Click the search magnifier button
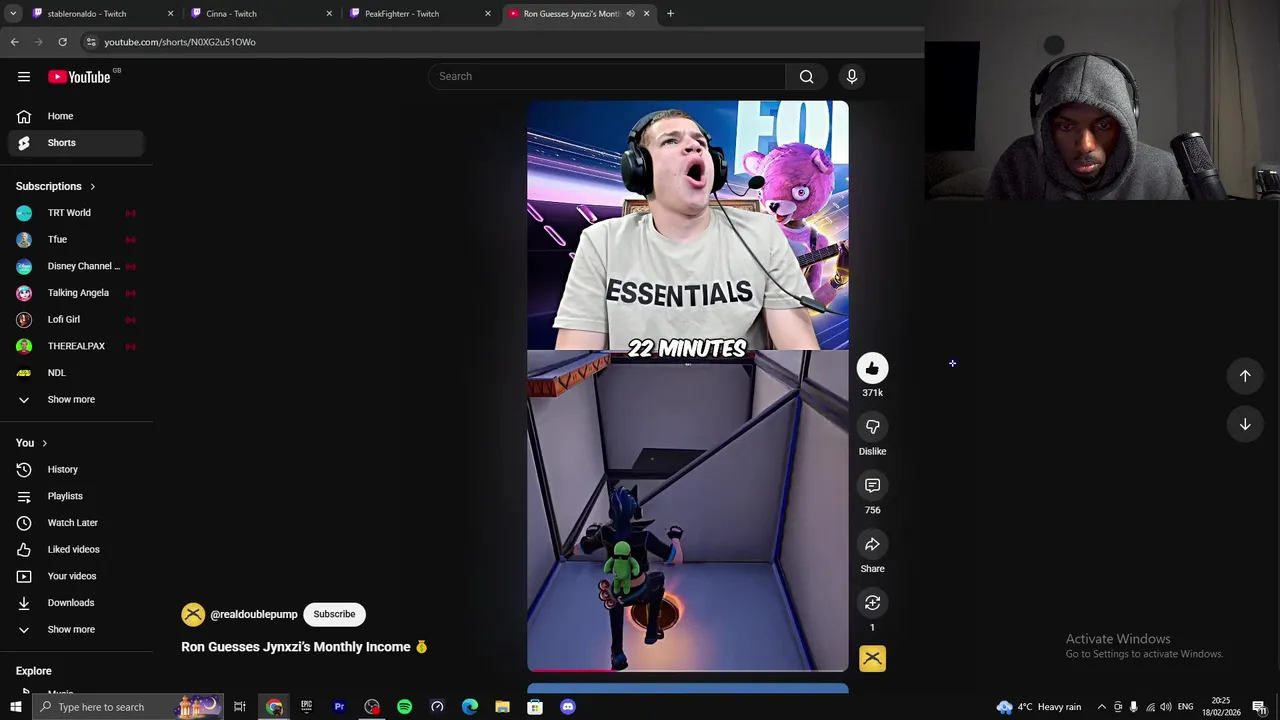The height and width of the screenshot is (720, 1280). tap(806, 76)
